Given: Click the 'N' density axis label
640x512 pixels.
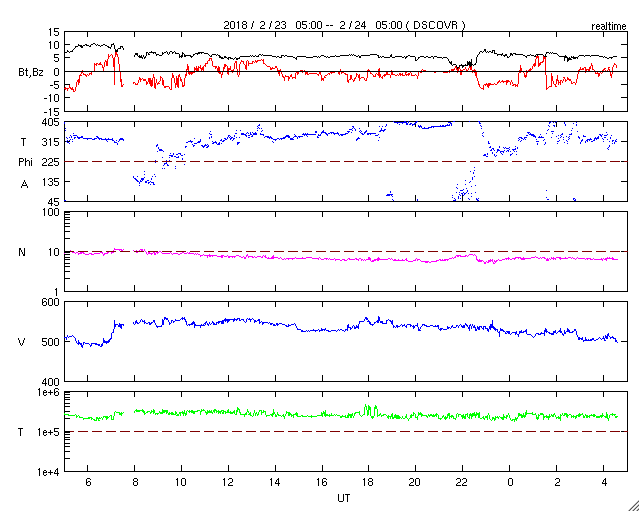Looking at the screenshot, I should 22,252.
